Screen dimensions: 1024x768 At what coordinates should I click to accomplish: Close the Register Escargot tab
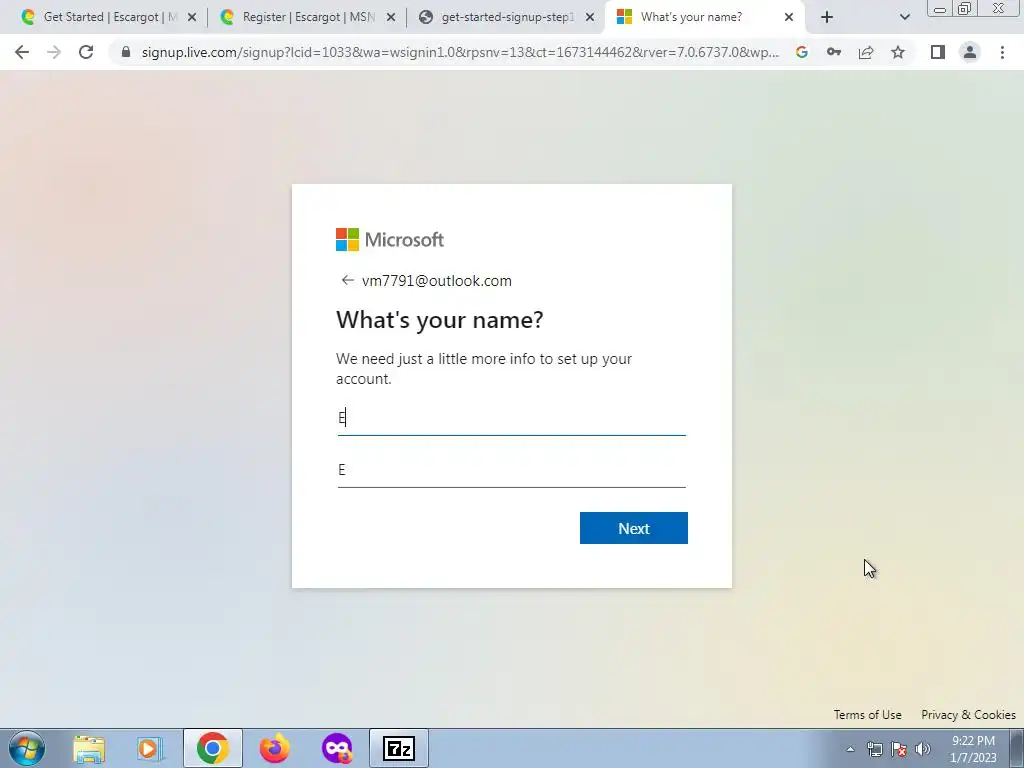coord(391,17)
